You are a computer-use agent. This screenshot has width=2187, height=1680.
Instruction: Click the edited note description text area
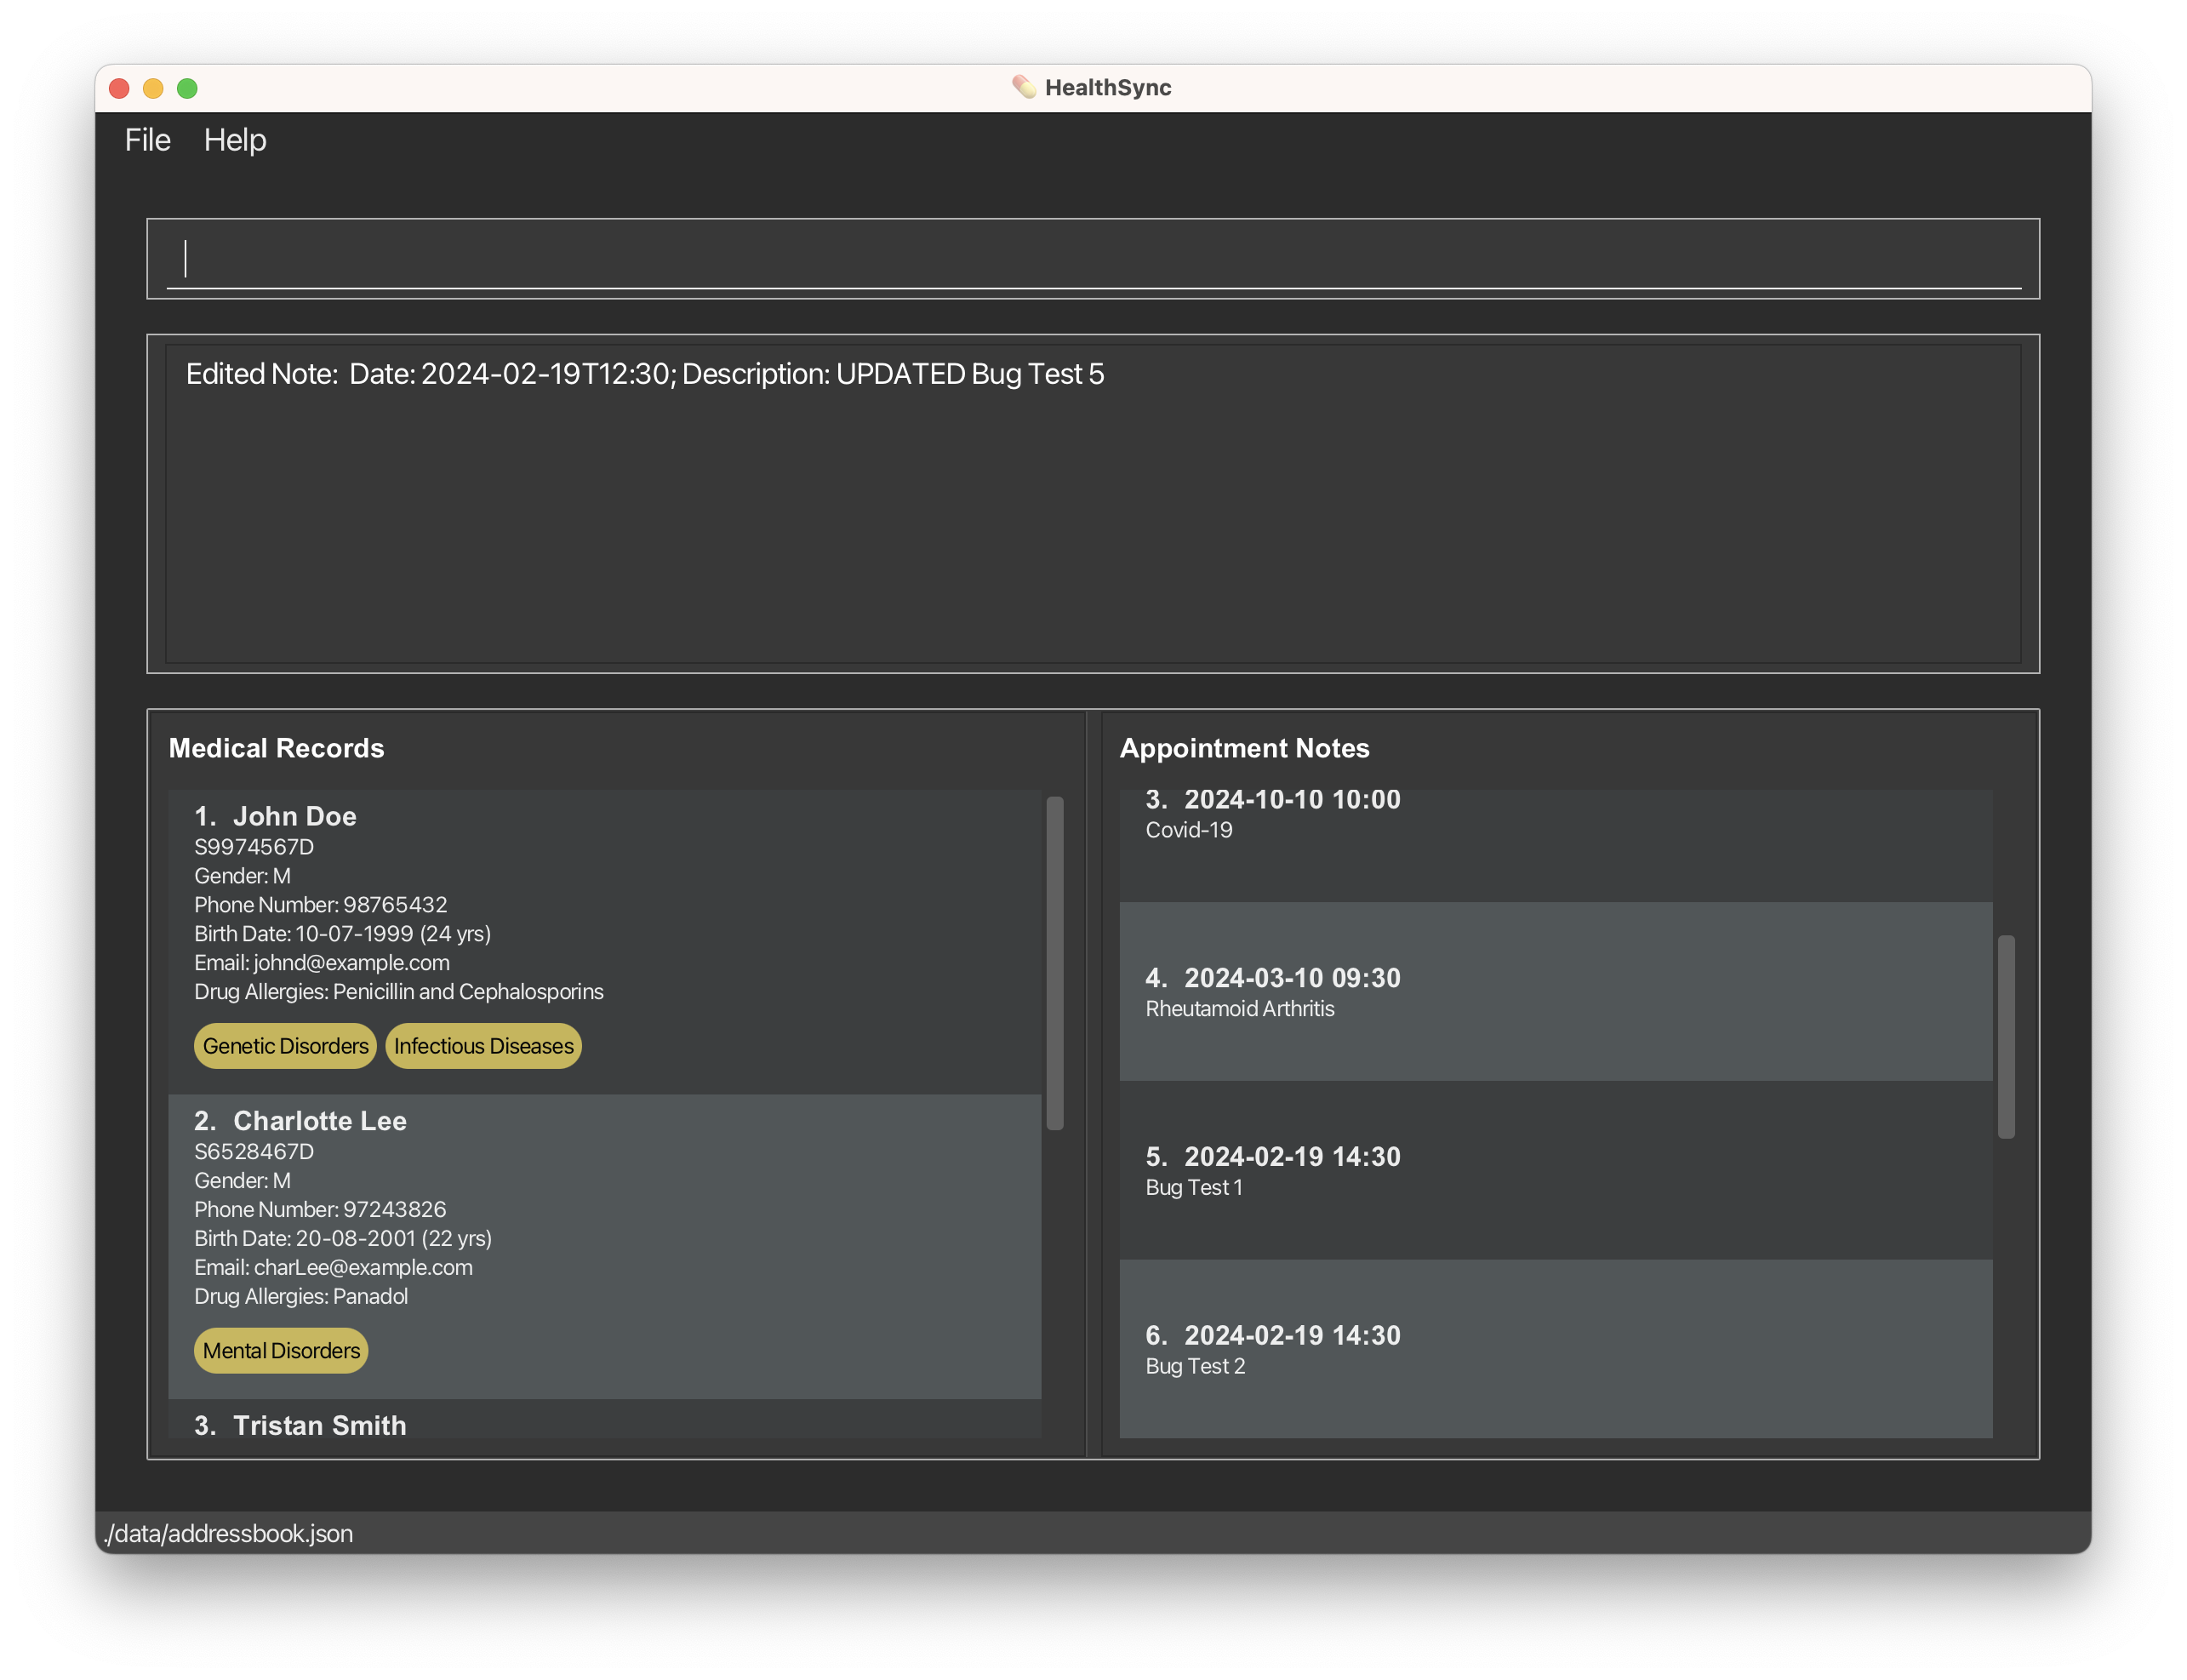(x=1092, y=501)
